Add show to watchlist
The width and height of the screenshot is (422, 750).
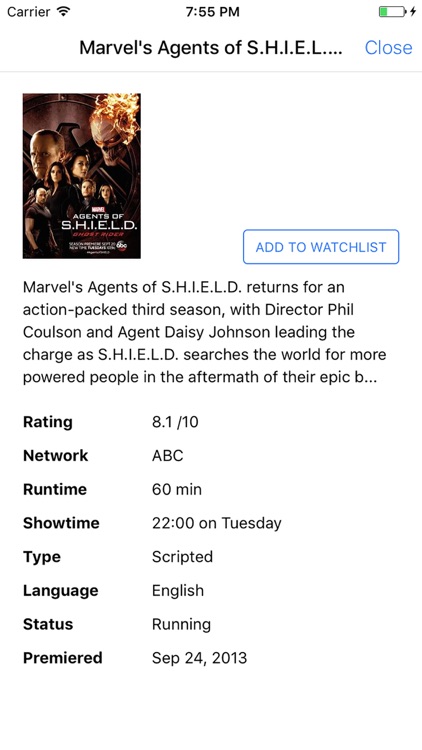(x=321, y=247)
